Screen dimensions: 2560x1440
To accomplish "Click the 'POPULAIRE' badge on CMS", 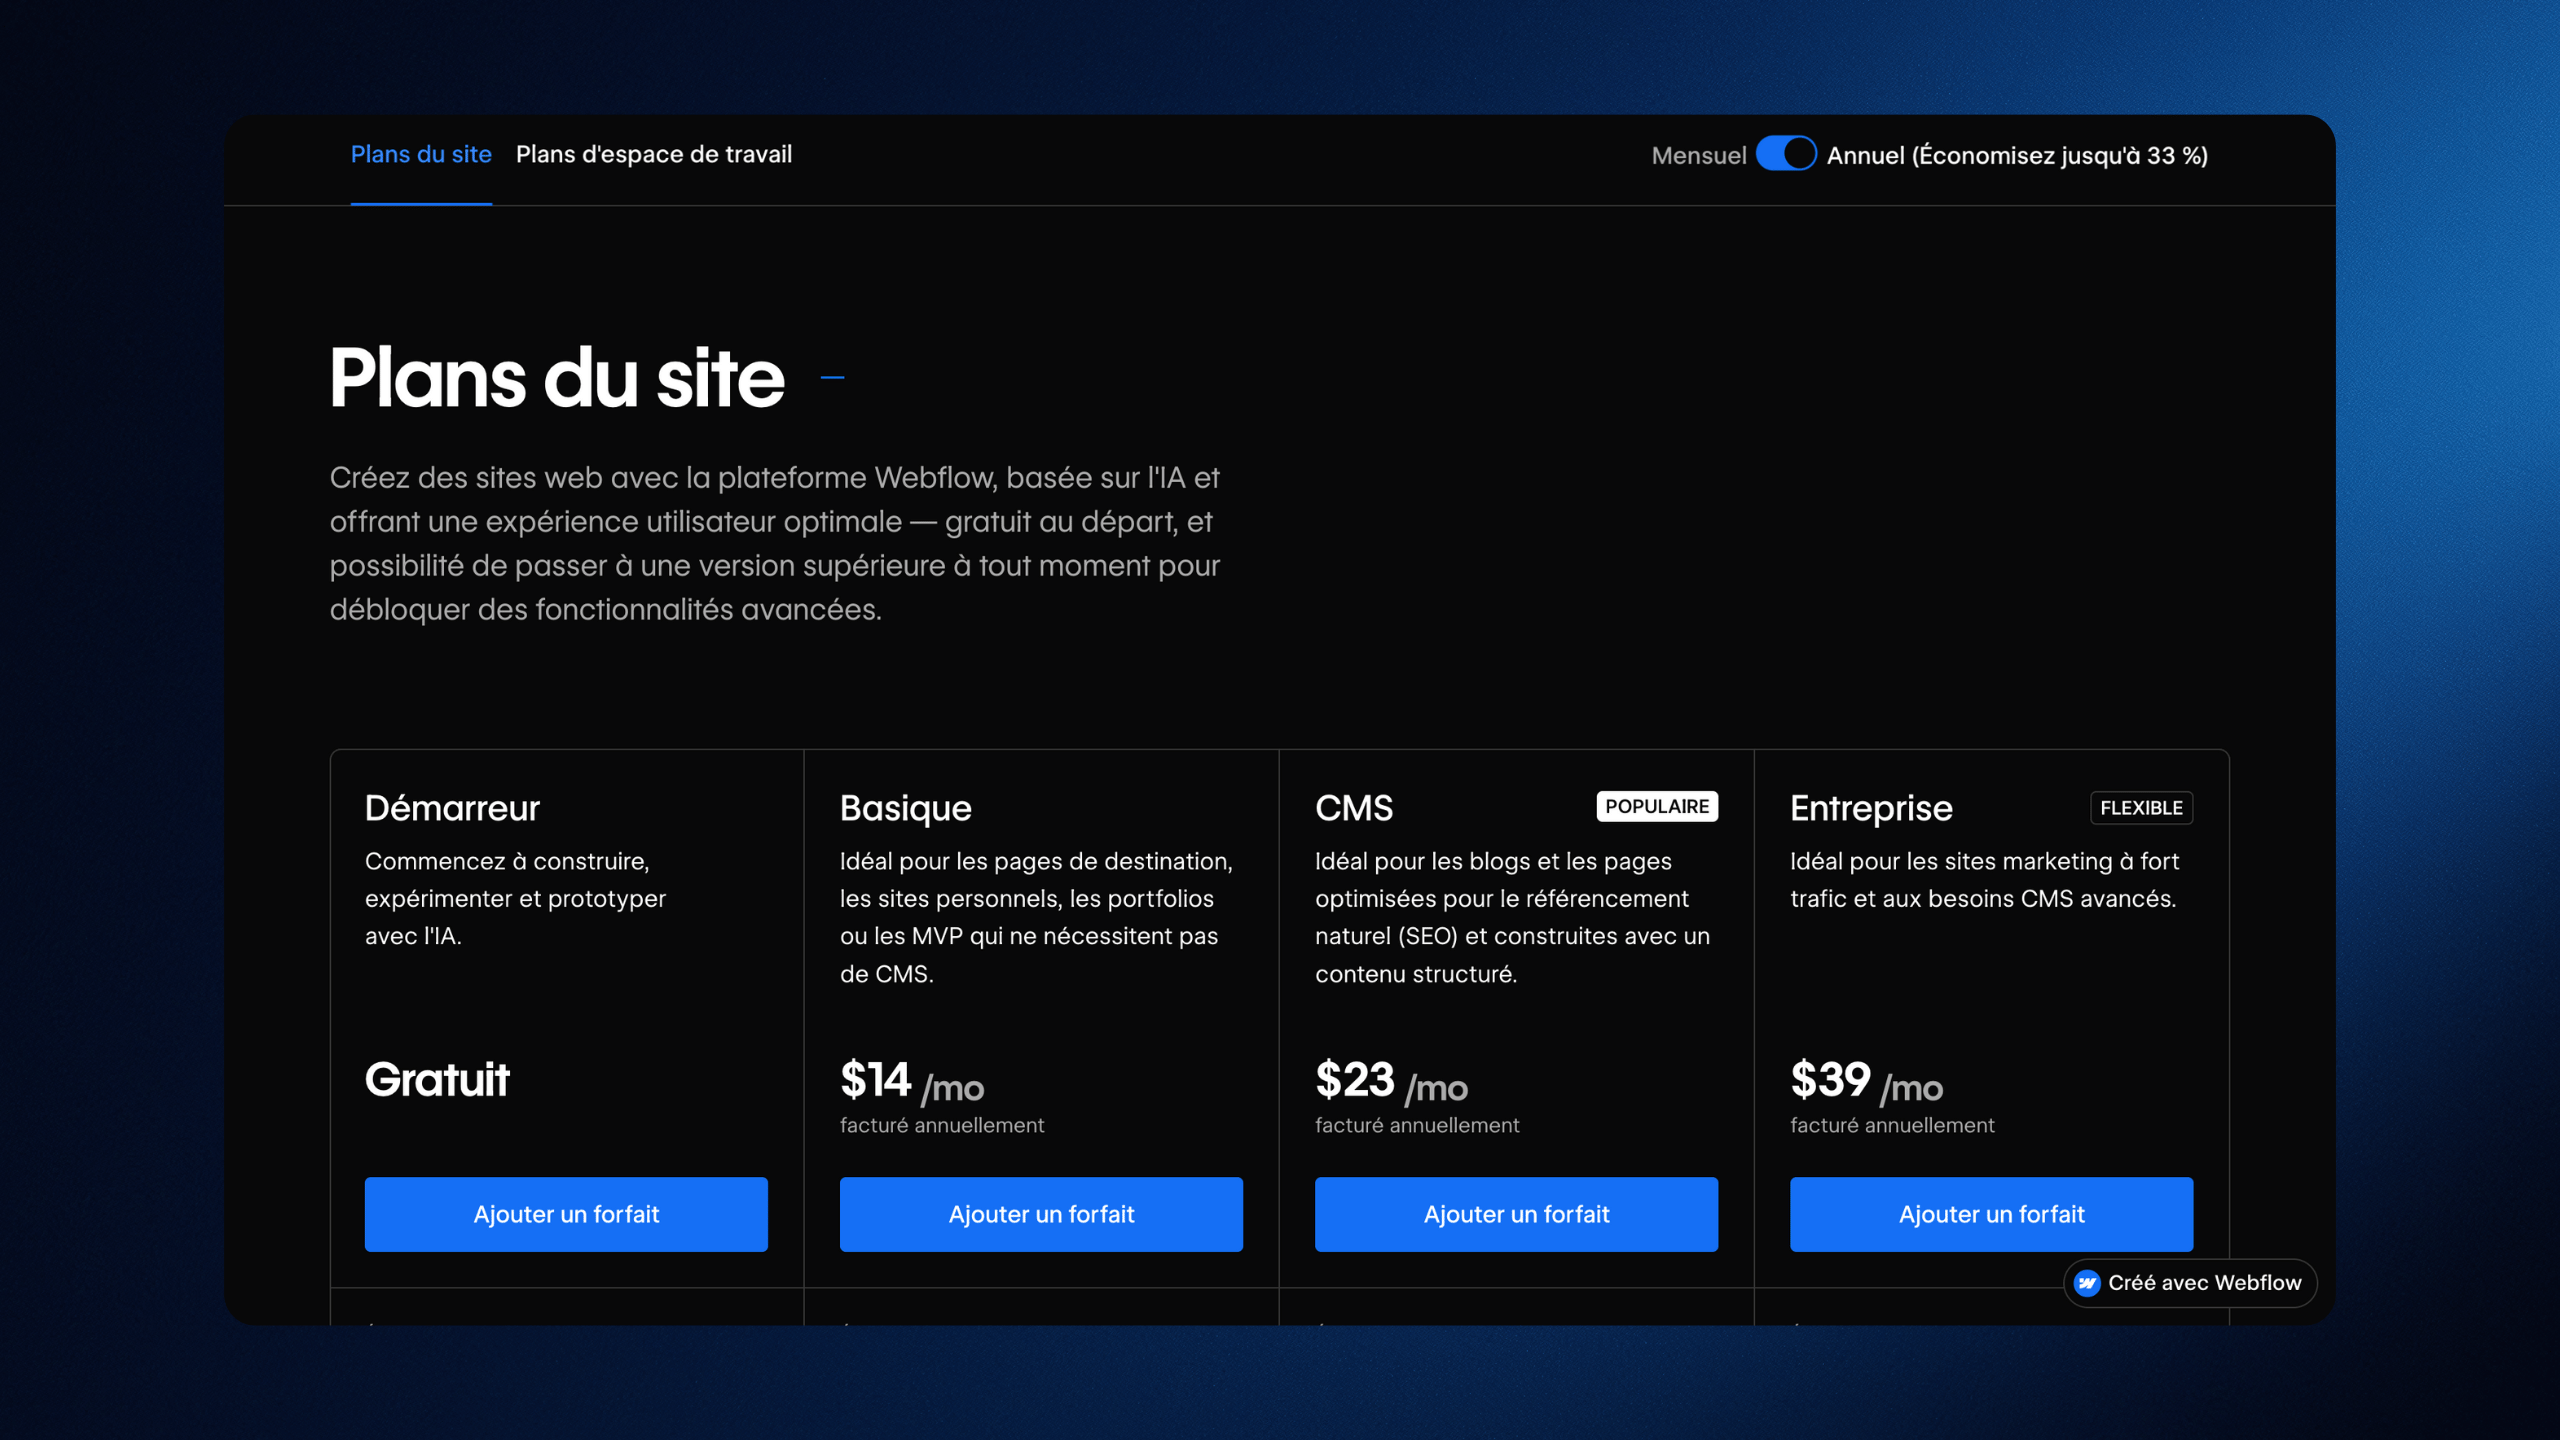I will [1657, 805].
